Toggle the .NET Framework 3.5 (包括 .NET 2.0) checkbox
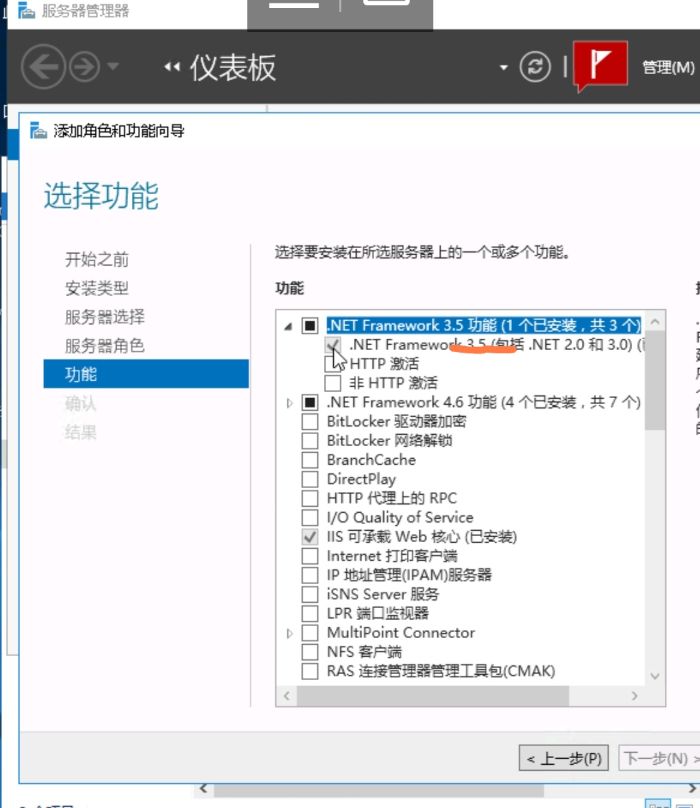The image size is (700, 808). click(332, 345)
